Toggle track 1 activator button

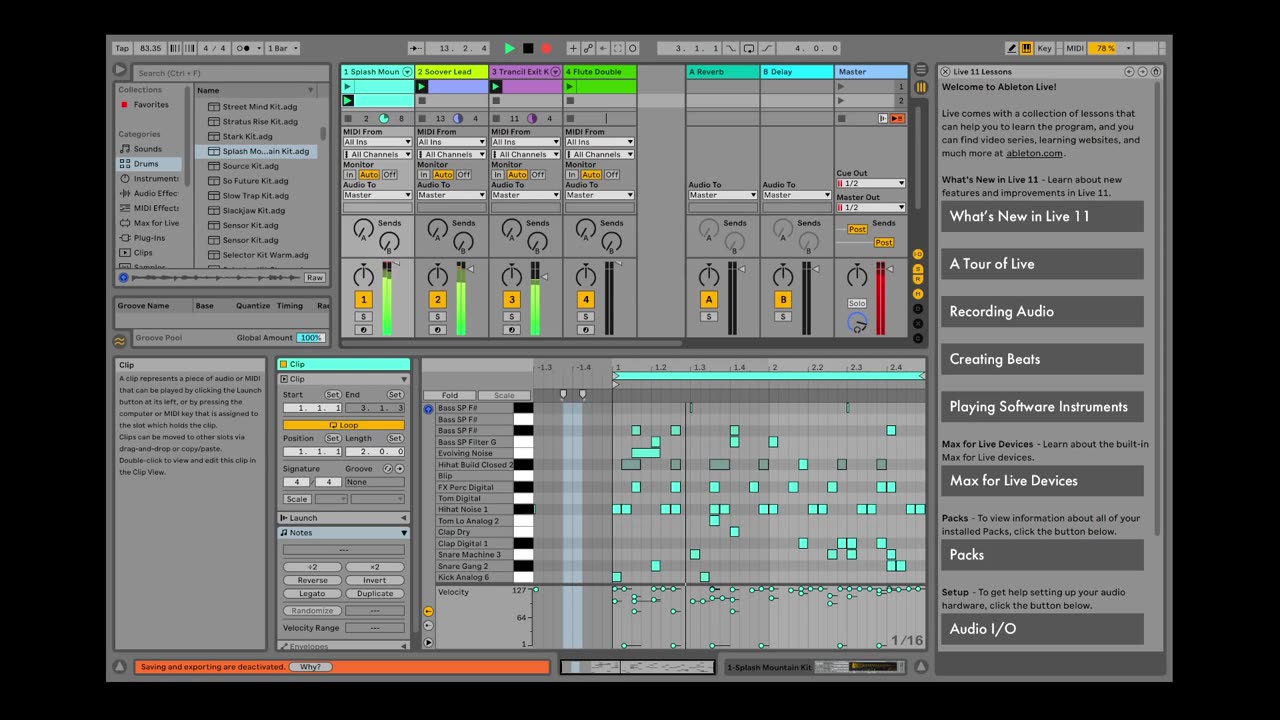click(363, 300)
